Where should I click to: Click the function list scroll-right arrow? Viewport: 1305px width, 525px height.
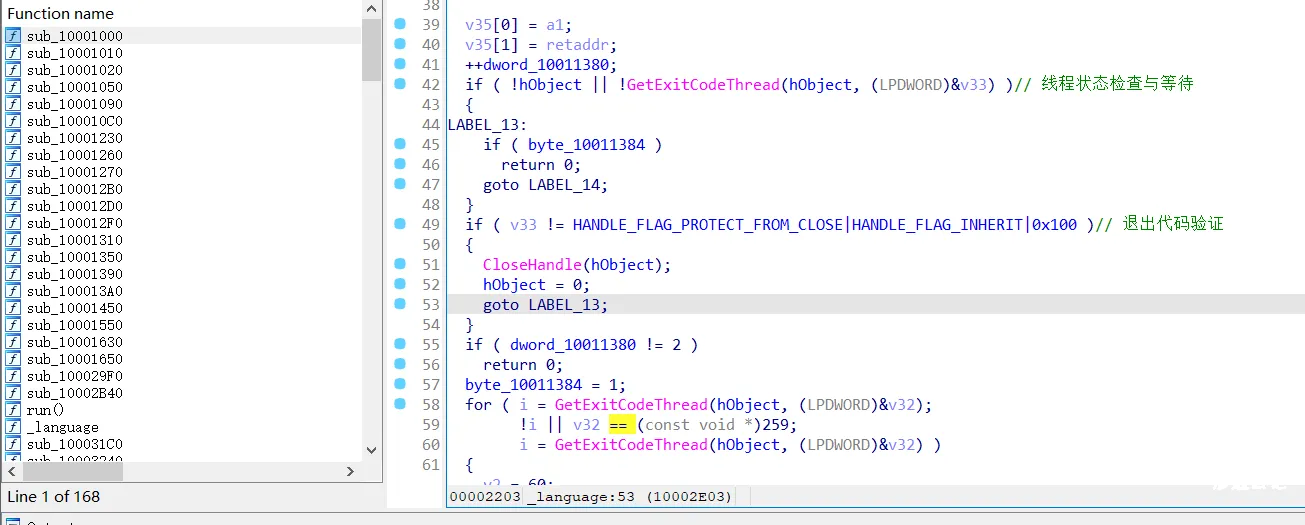click(x=350, y=471)
